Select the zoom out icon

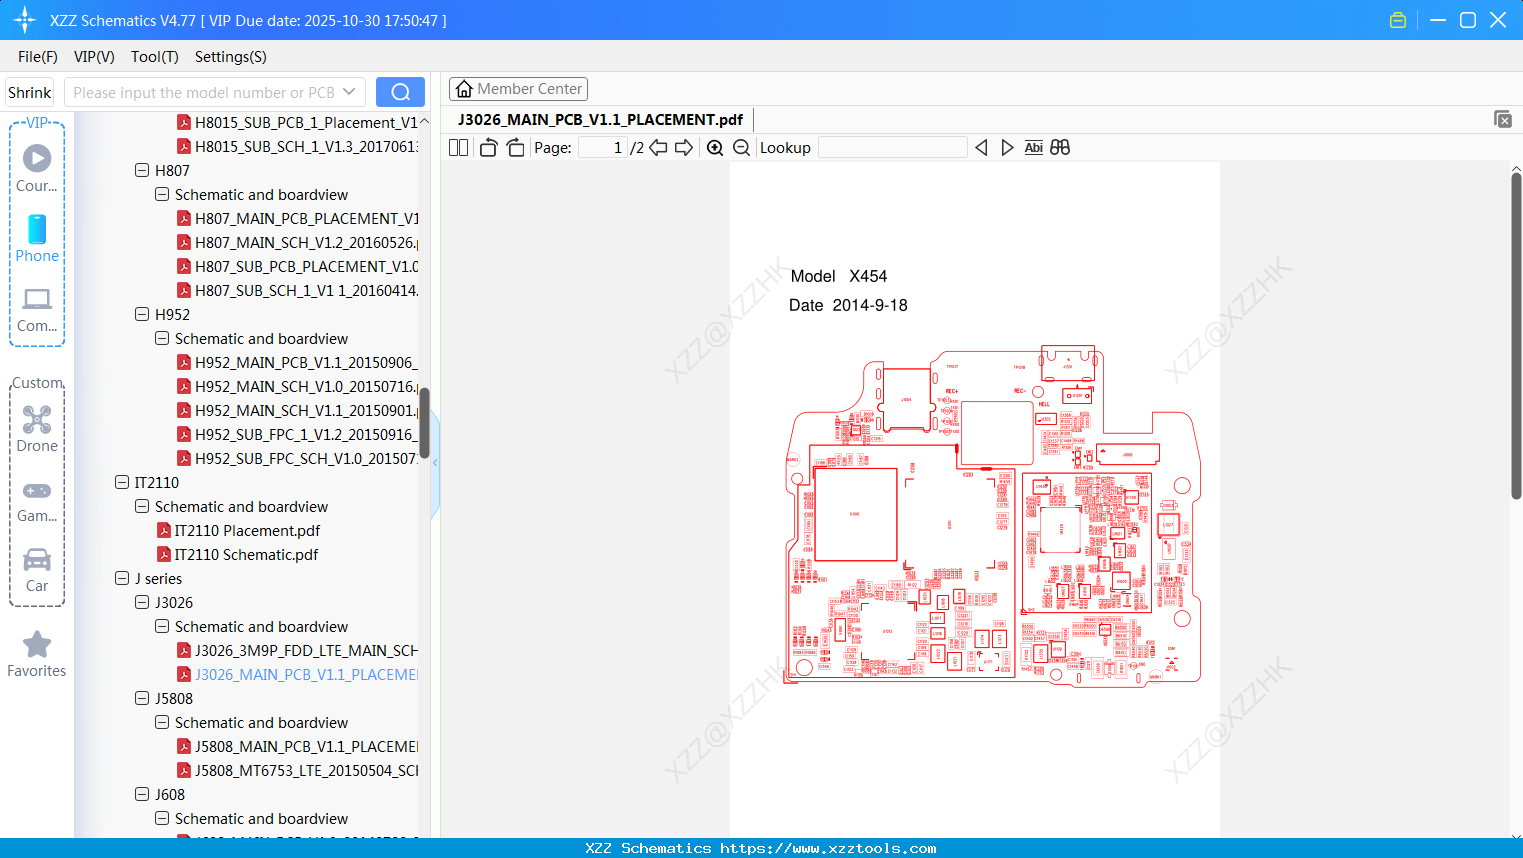pyautogui.click(x=741, y=147)
